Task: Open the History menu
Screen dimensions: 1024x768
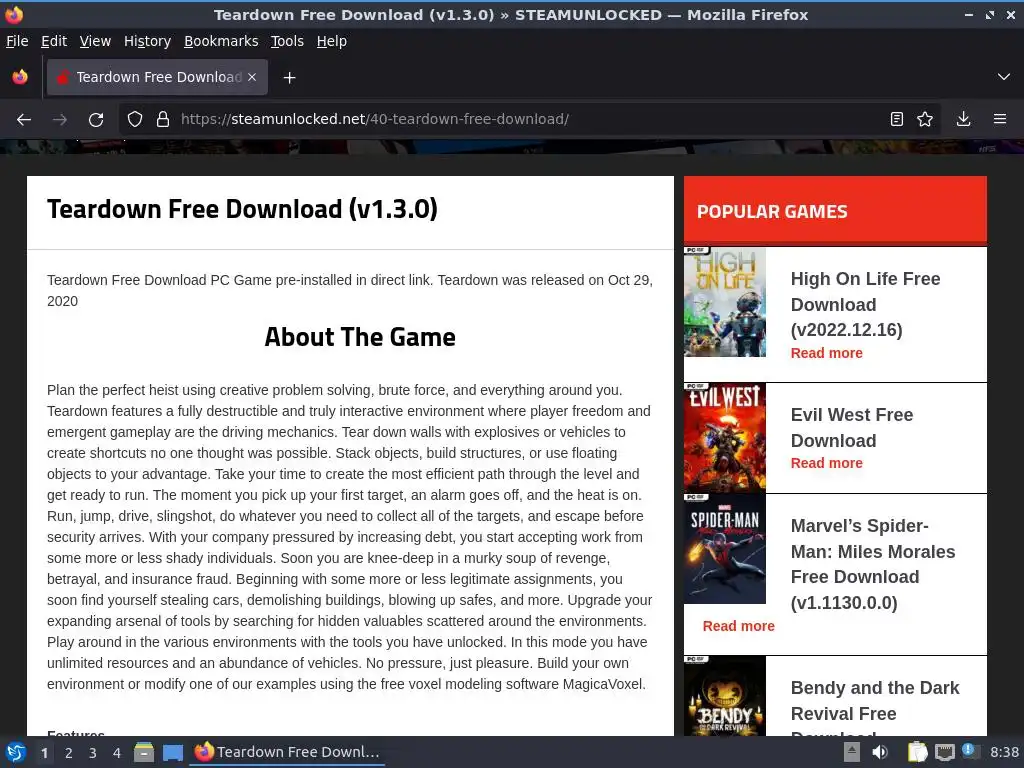Action: (147, 41)
